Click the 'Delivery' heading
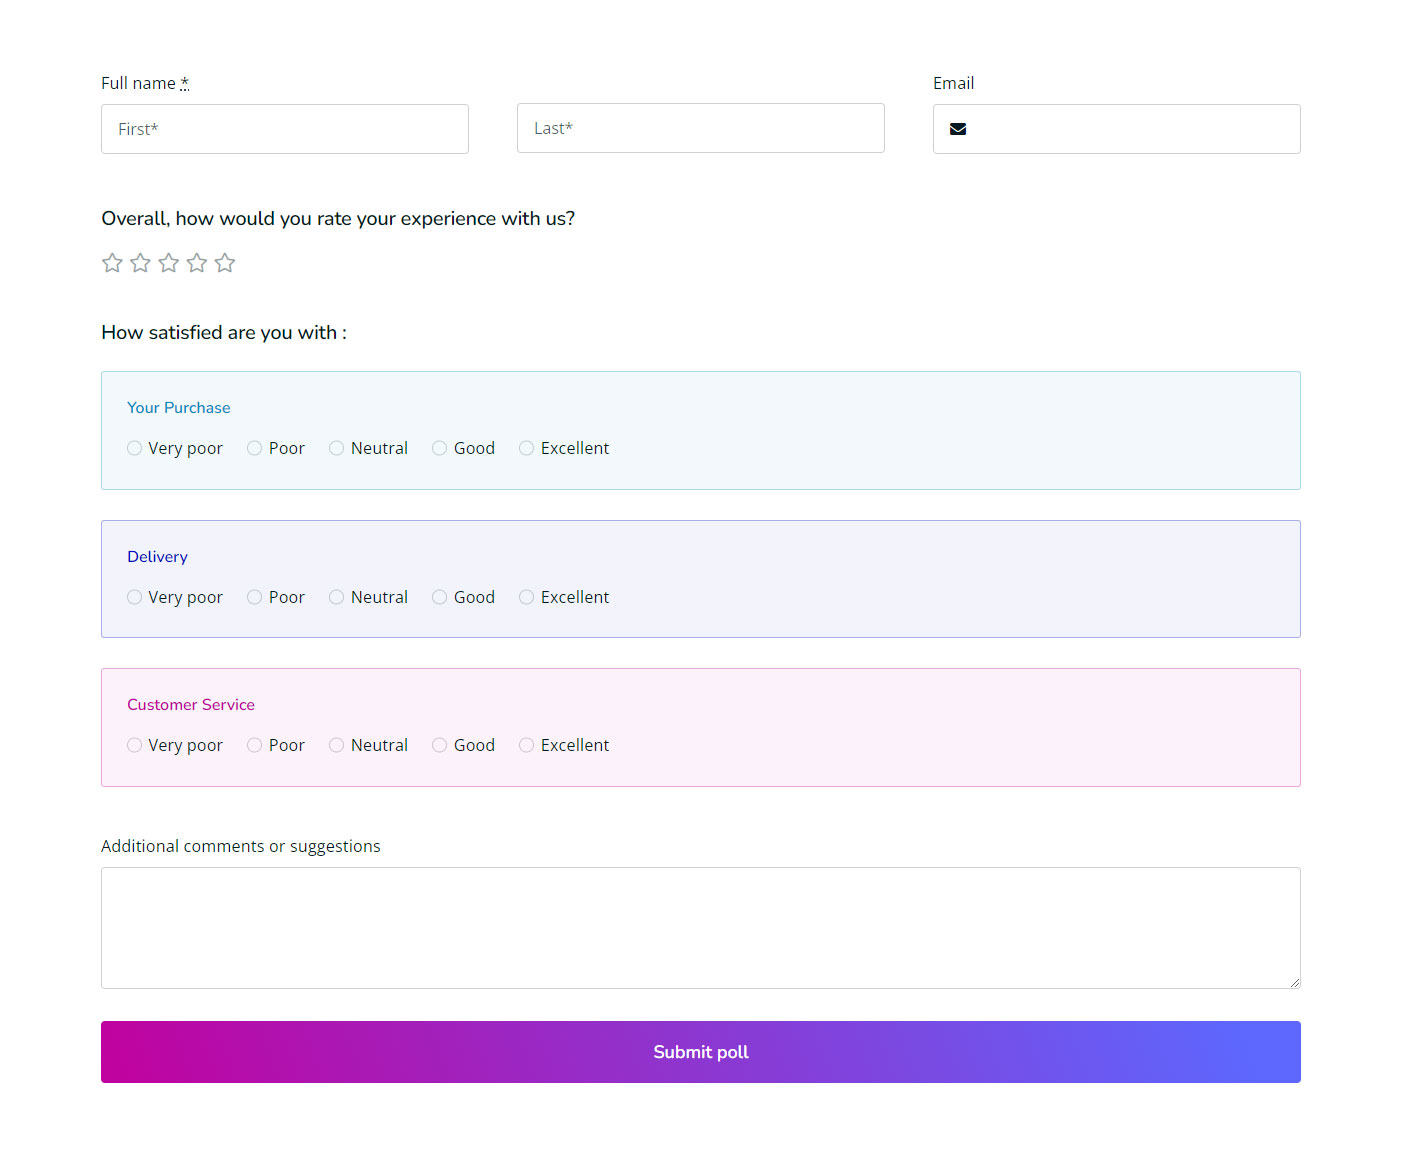 (x=157, y=557)
